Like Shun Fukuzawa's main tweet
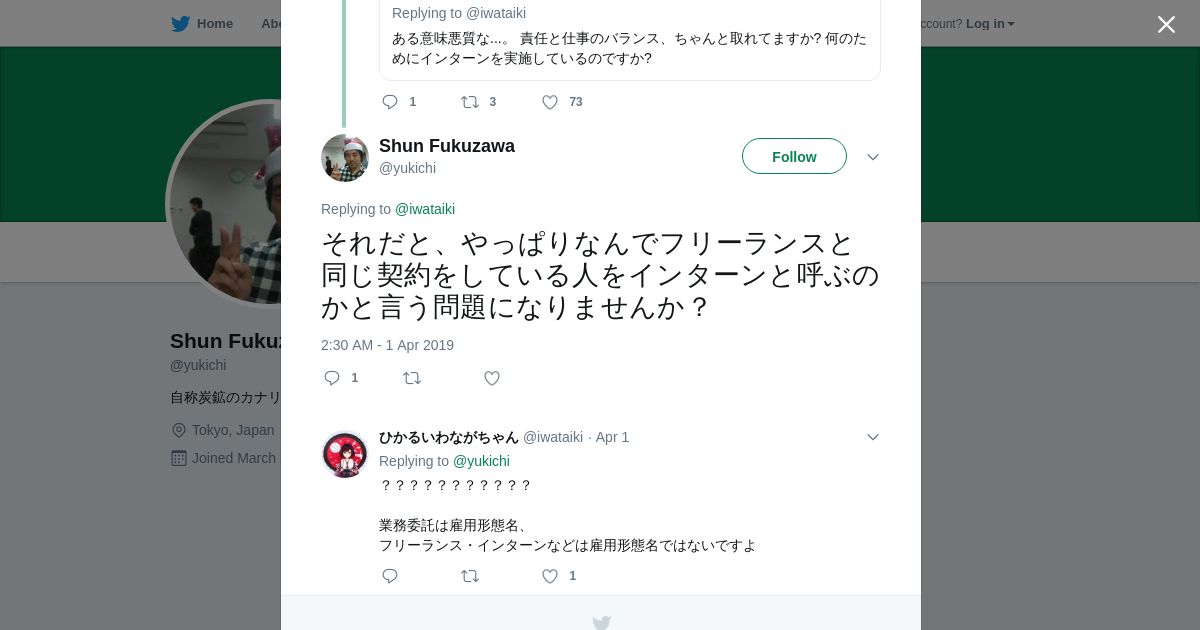Image resolution: width=1200 pixels, height=630 pixels. pos(492,378)
